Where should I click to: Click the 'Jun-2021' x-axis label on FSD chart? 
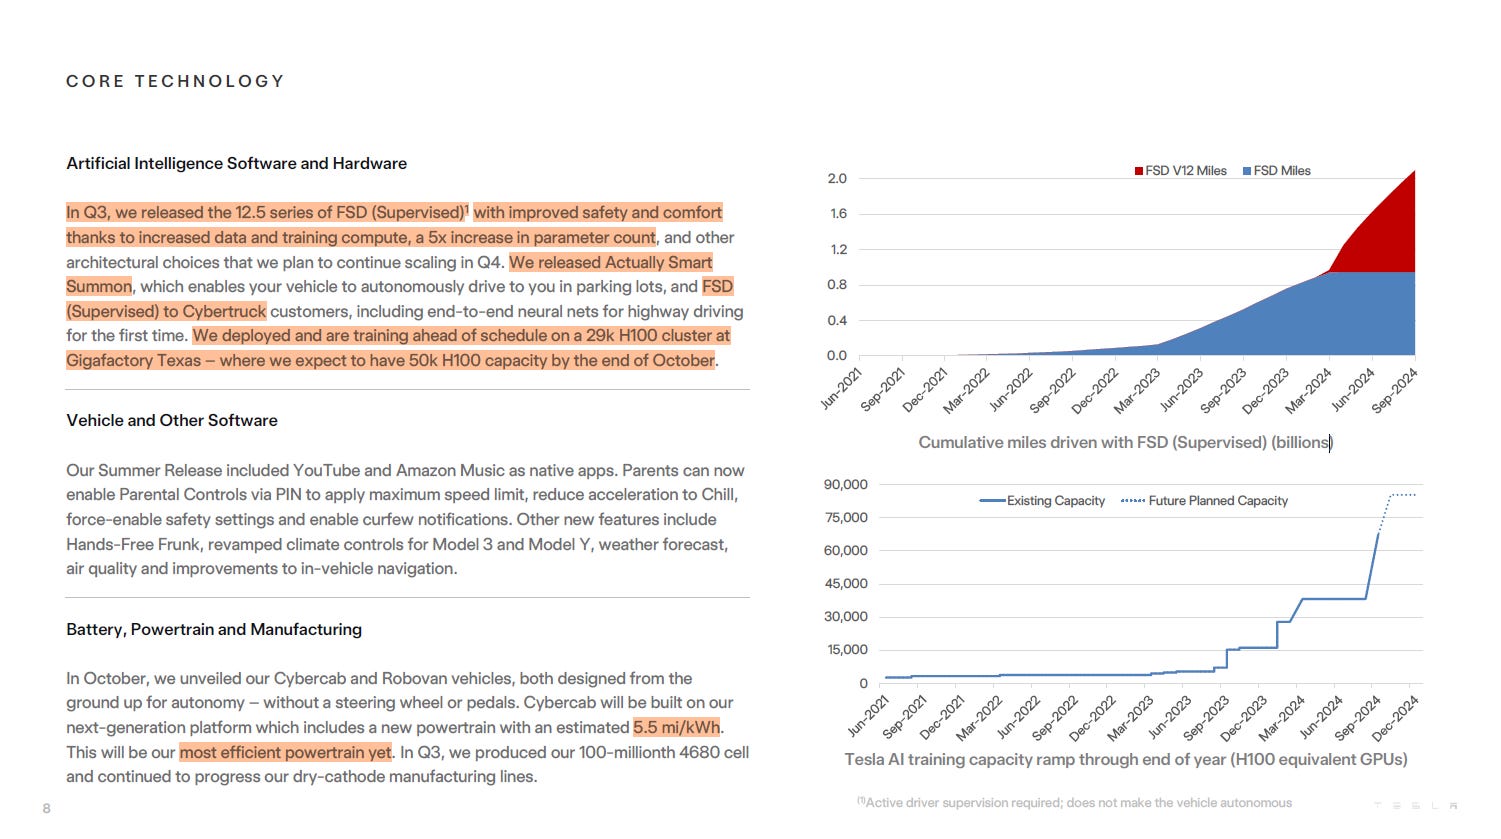pos(841,389)
